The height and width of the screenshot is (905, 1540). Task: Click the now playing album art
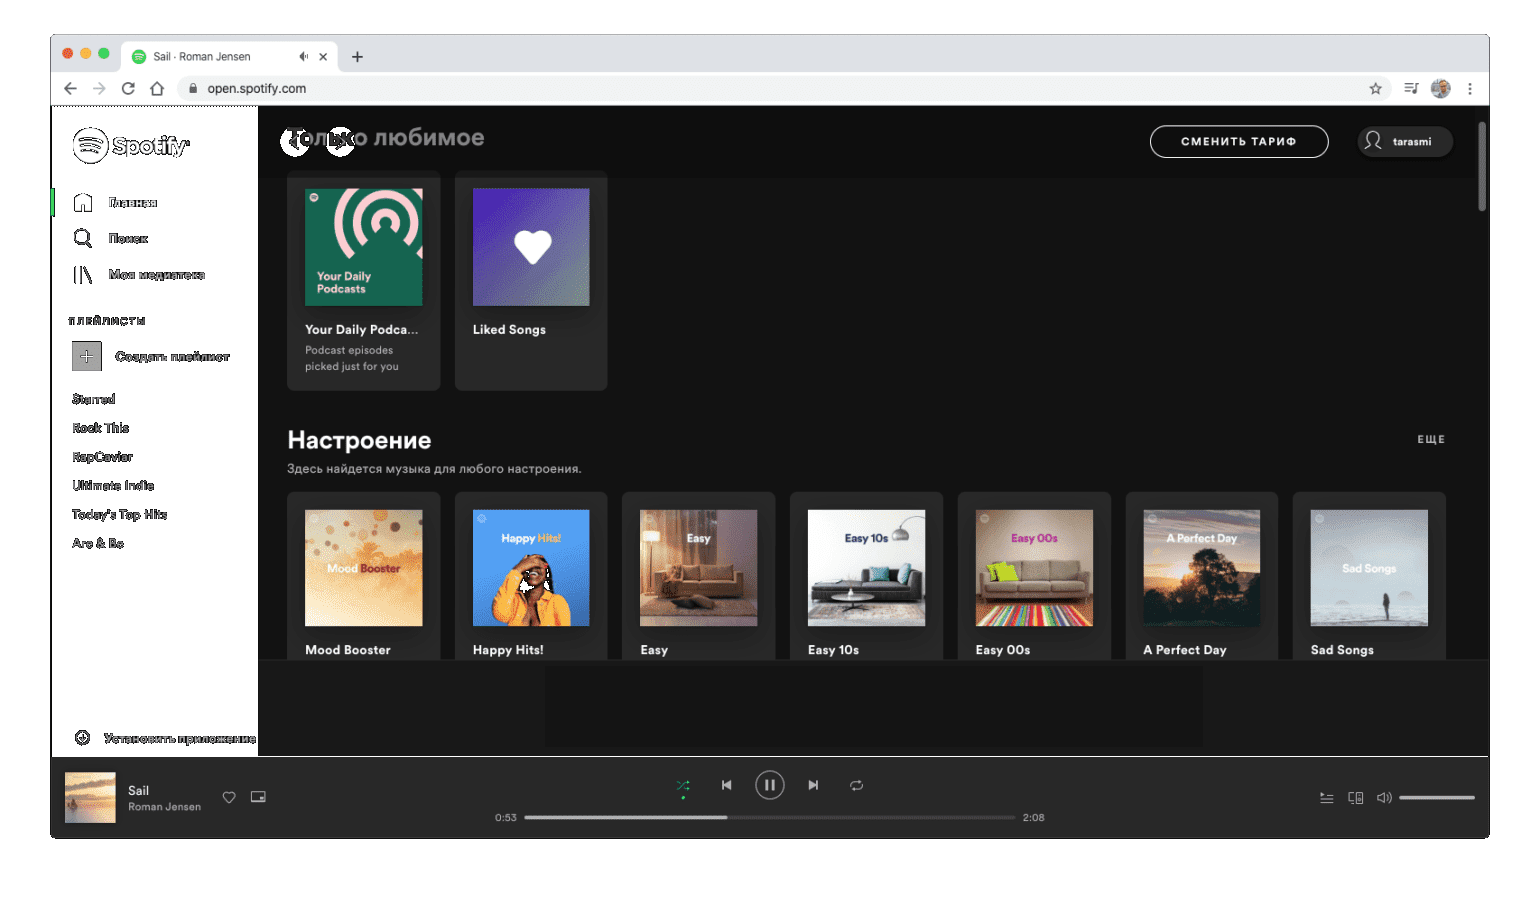click(90, 797)
